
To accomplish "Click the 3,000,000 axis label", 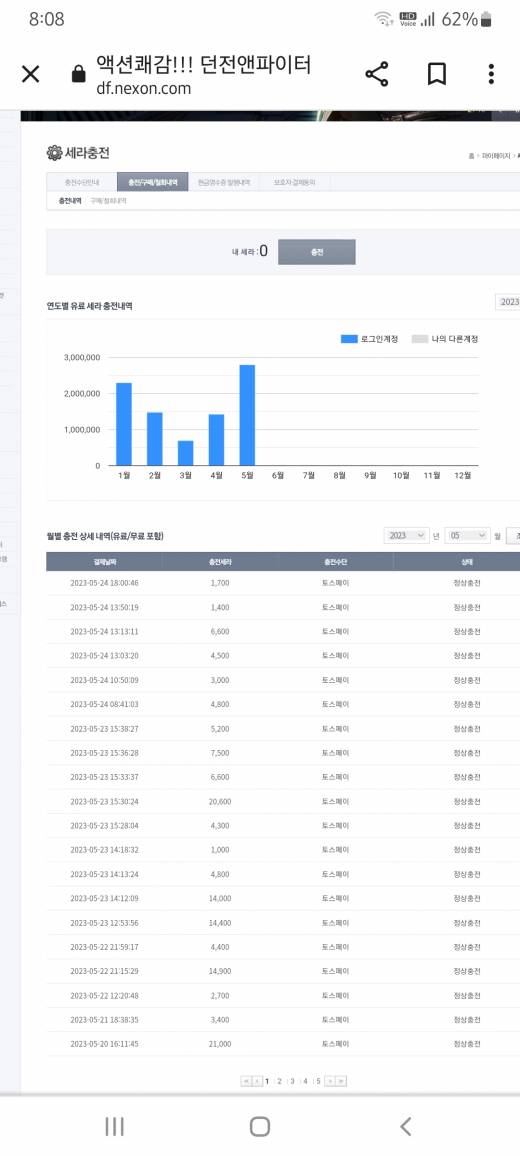I will pyautogui.click(x=80, y=358).
